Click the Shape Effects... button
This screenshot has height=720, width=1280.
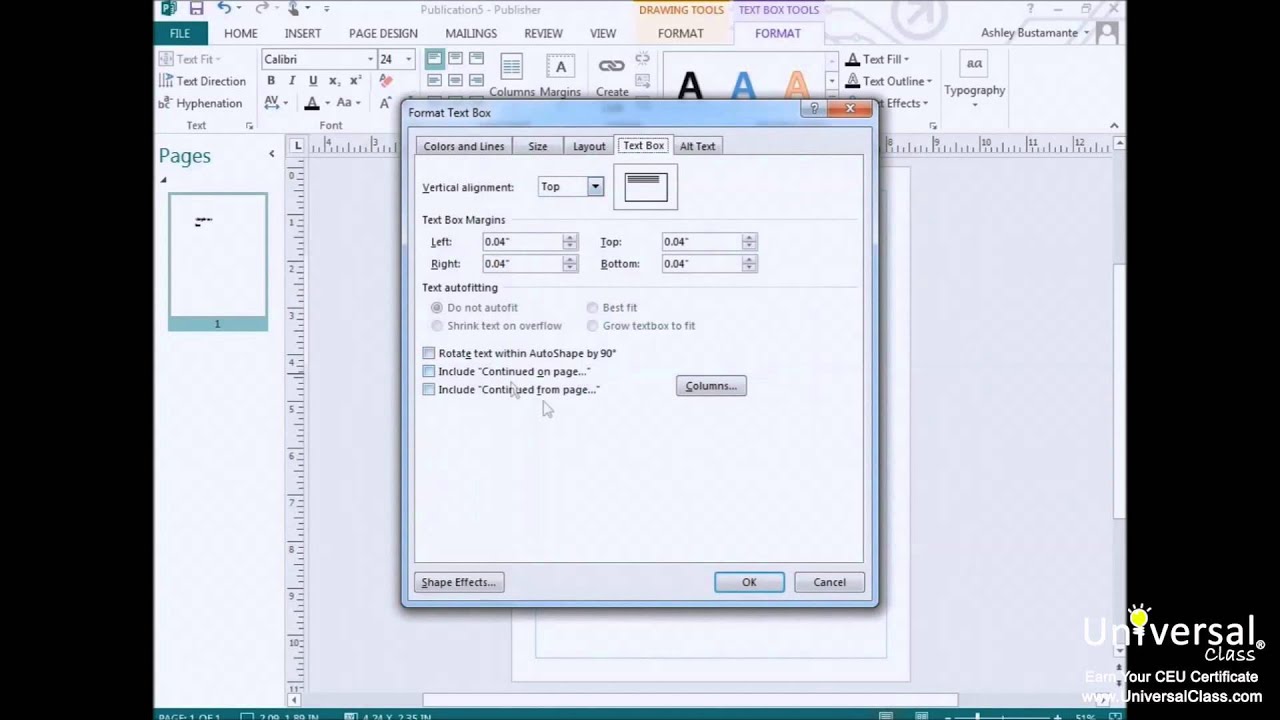459,582
